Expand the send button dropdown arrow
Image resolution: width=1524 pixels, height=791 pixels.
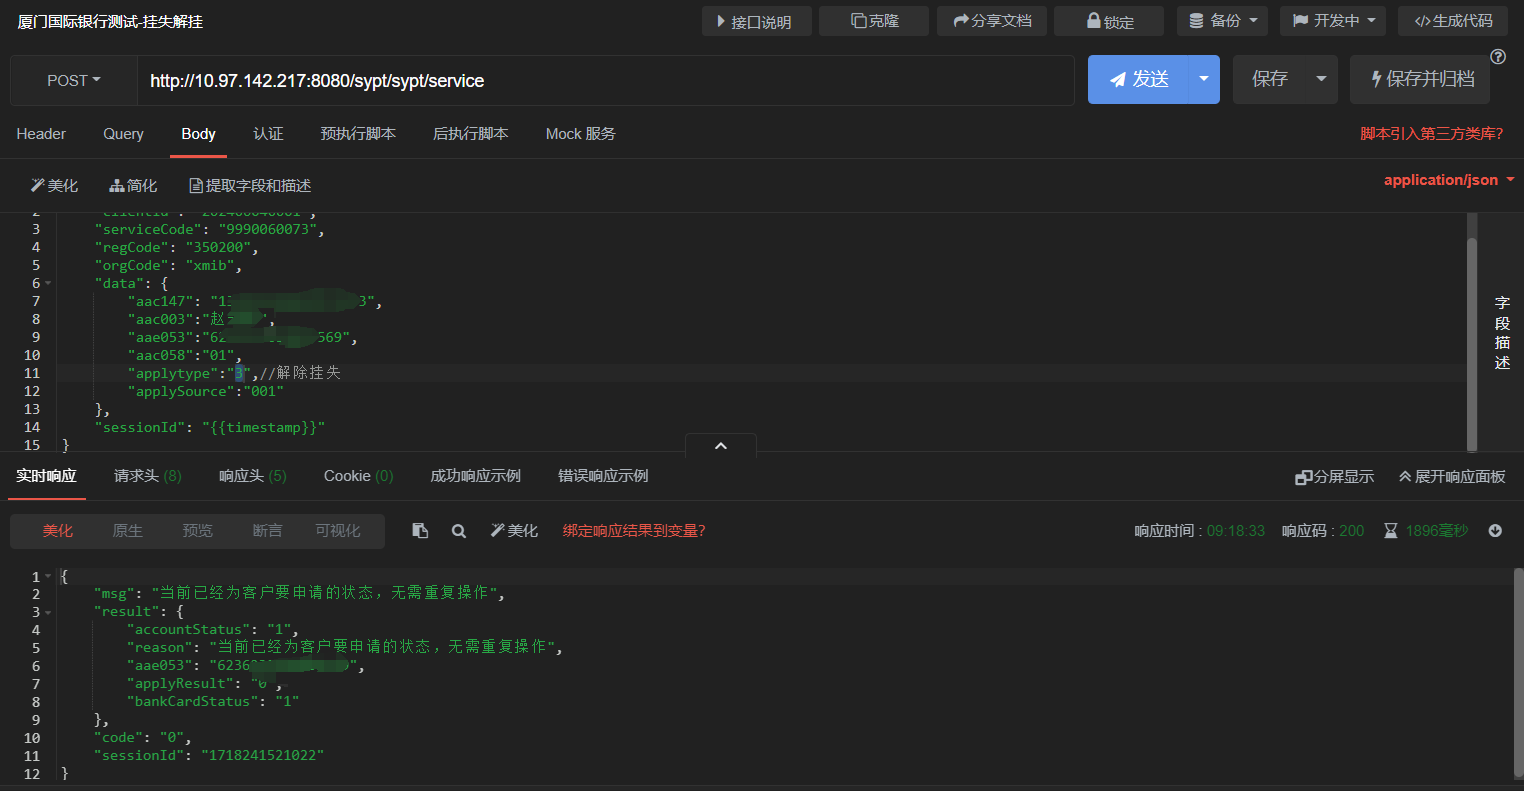1204,80
